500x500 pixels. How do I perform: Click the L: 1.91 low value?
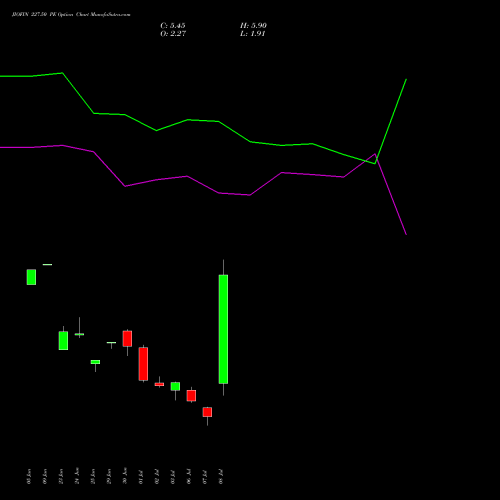[x=253, y=34]
